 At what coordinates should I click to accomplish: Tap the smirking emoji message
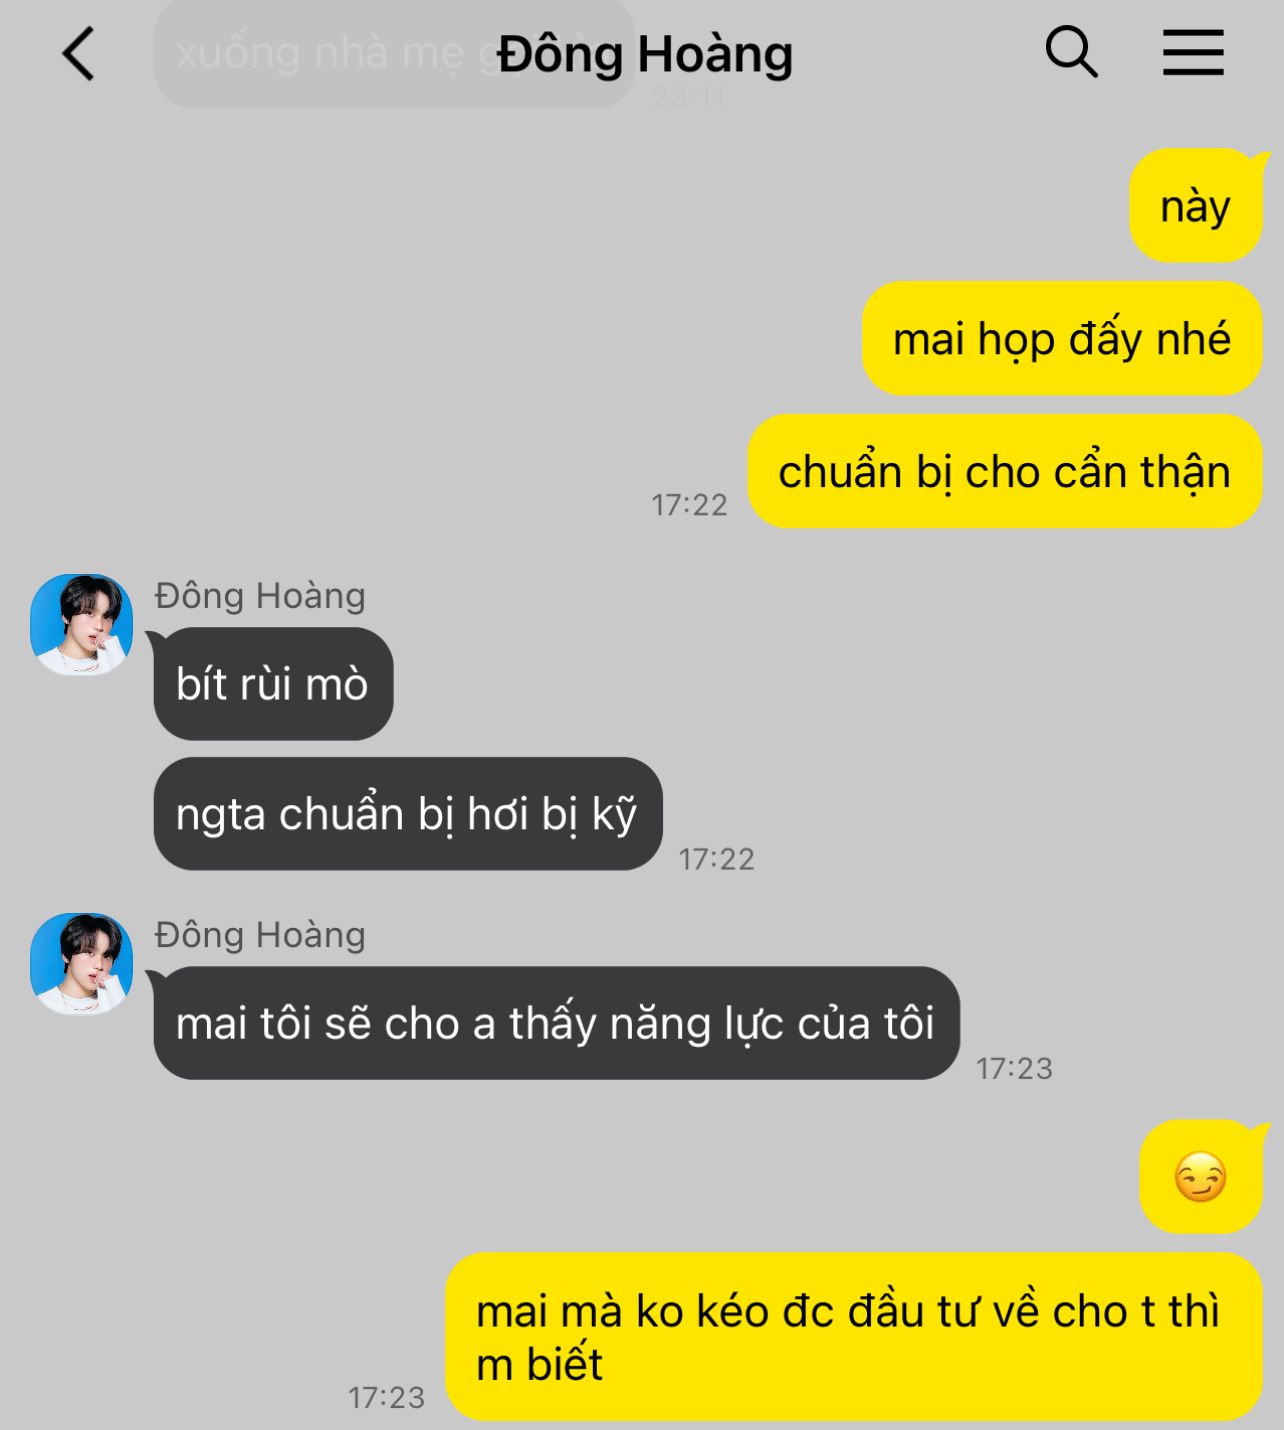click(x=1201, y=1177)
